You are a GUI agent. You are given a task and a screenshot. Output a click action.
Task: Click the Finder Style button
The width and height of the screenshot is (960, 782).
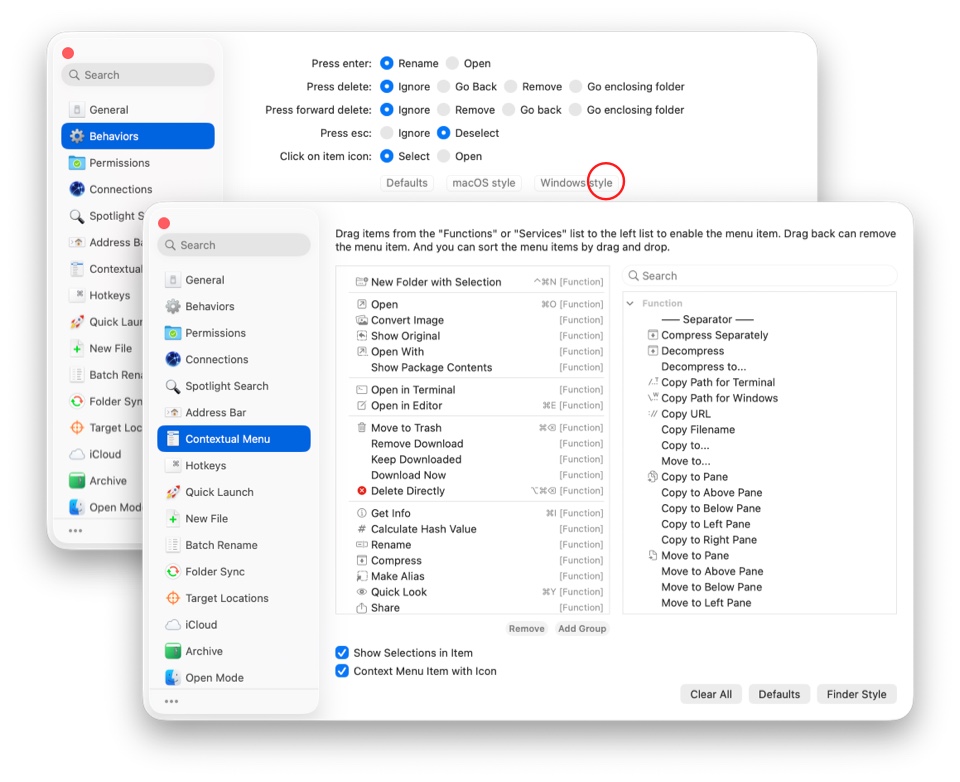pos(856,694)
